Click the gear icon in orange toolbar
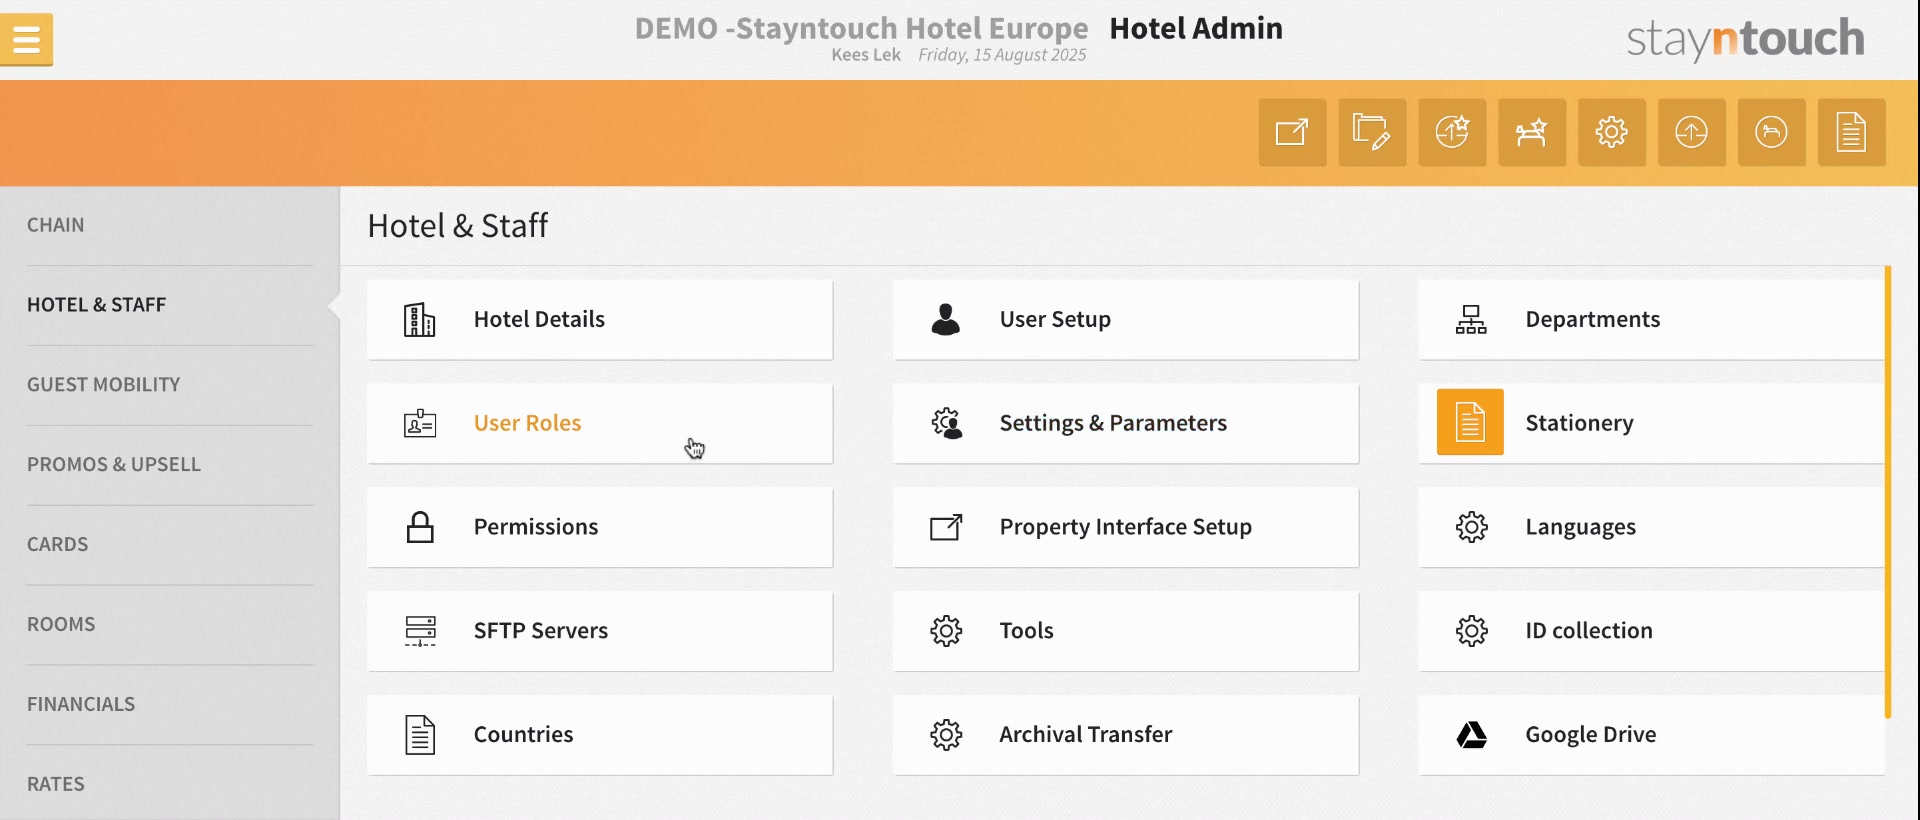This screenshot has width=1920, height=820. [x=1612, y=132]
